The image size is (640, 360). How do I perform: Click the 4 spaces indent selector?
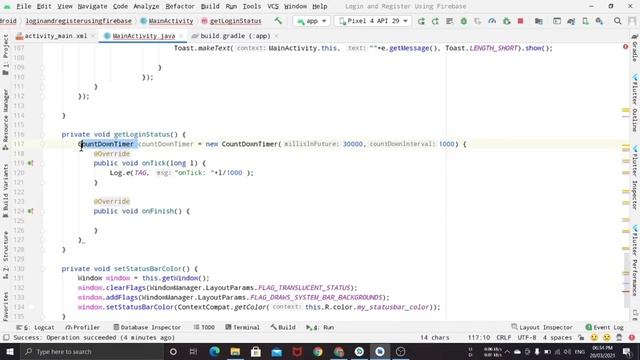(557, 338)
